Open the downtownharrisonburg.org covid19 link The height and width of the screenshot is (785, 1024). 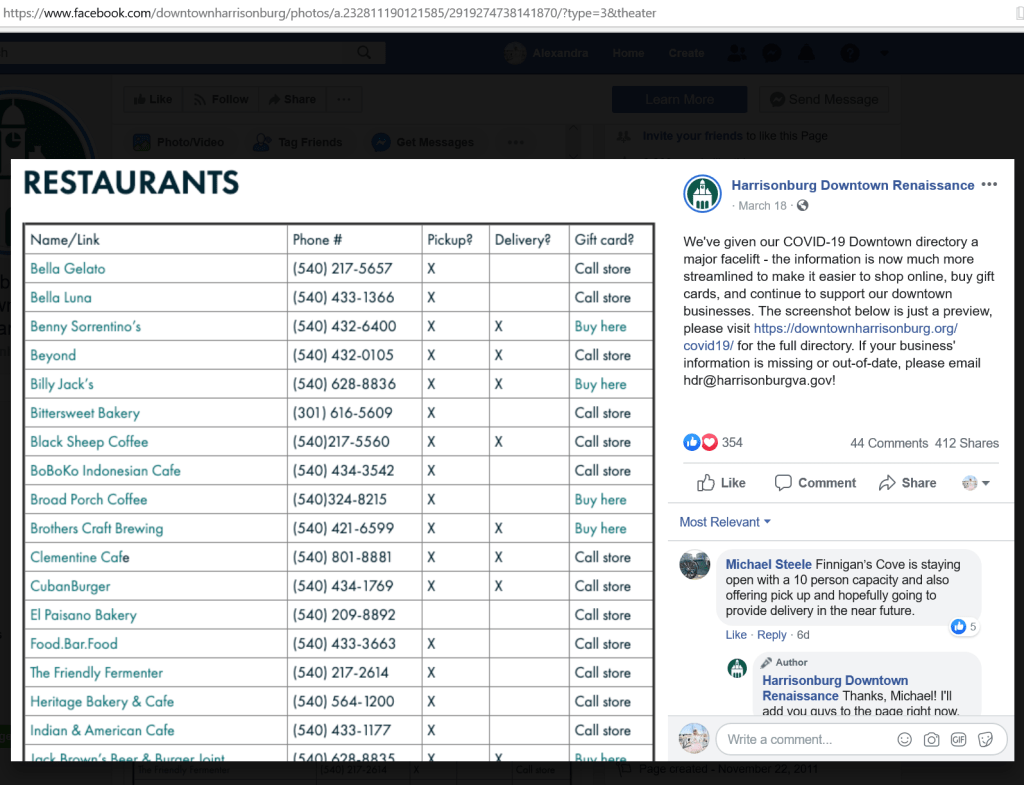[x=820, y=337]
